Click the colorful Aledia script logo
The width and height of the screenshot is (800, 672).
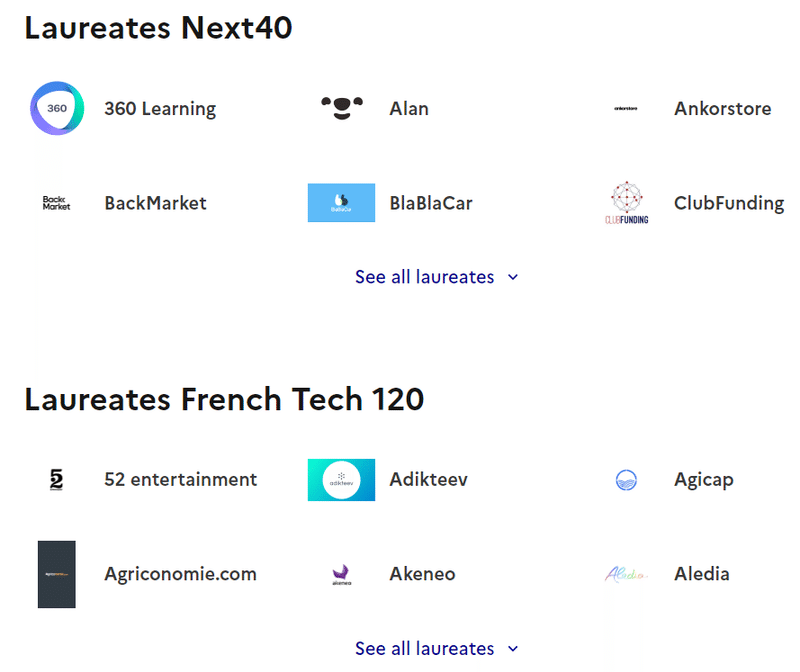tap(626, 574)
